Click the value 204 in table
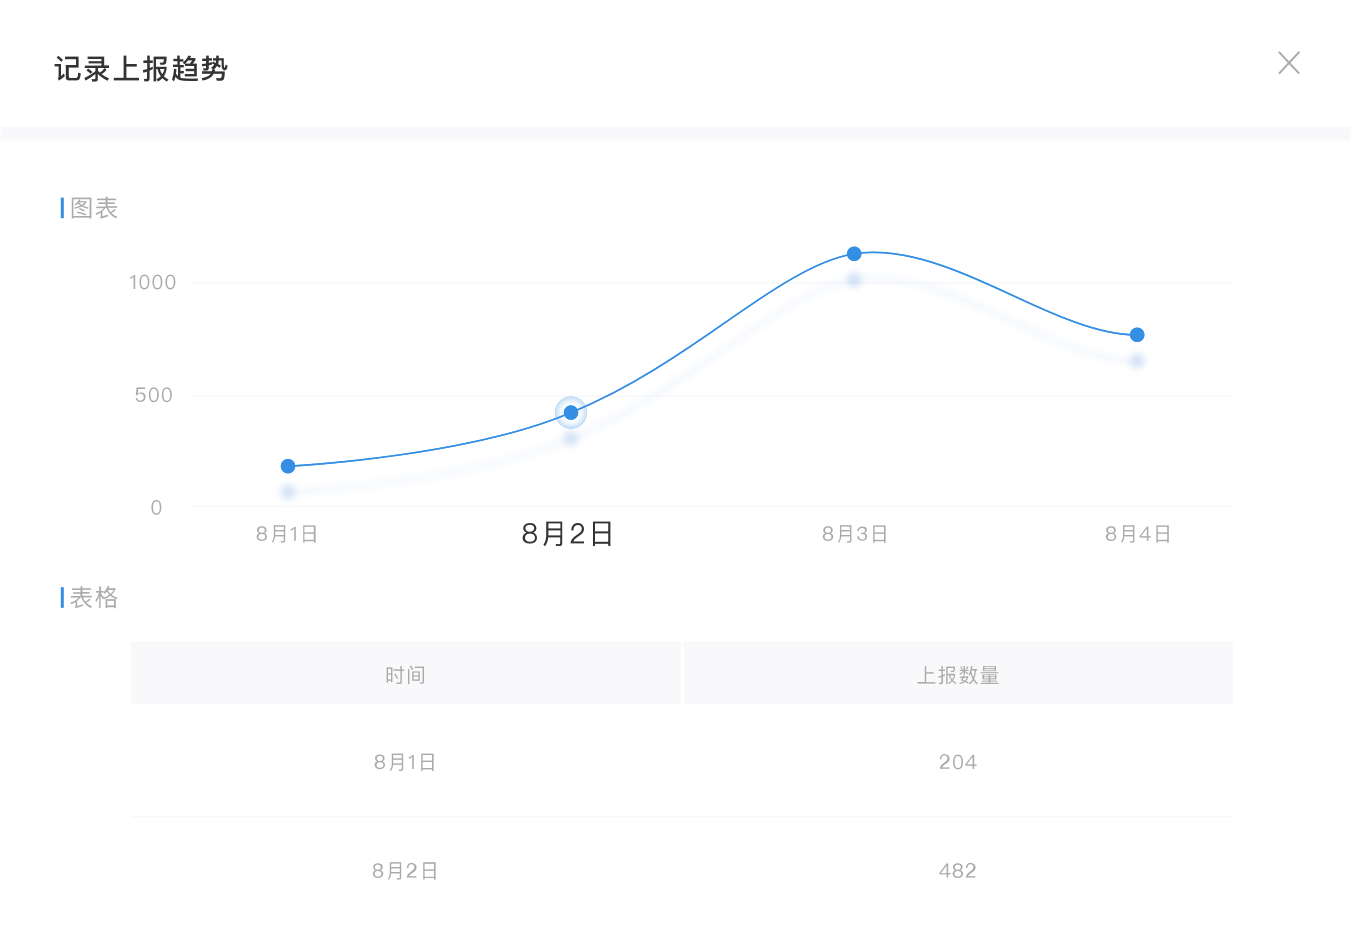The image size is (1352, 932). 957,762
